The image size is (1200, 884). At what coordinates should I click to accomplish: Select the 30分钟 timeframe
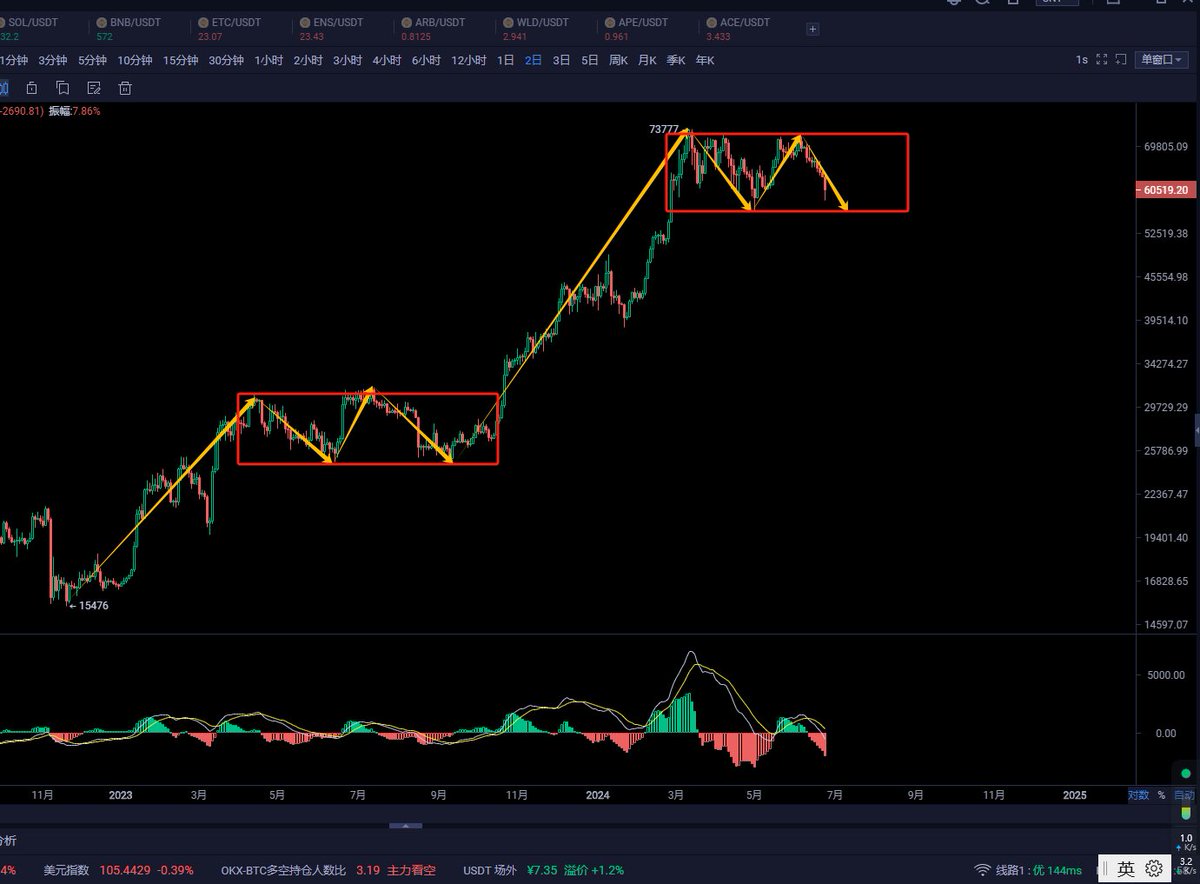(x=226, y=60)
